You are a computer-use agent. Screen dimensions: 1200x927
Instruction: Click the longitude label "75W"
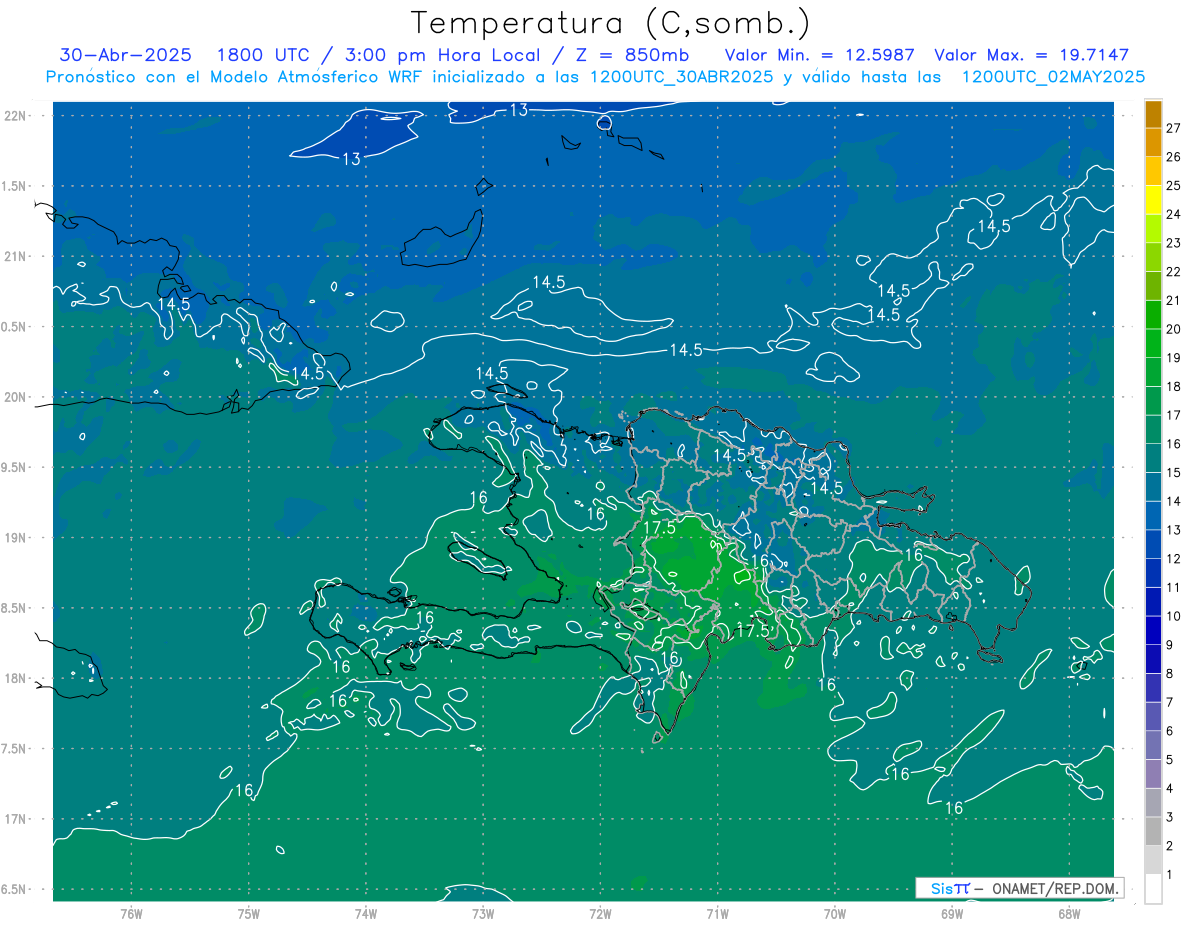248,914
